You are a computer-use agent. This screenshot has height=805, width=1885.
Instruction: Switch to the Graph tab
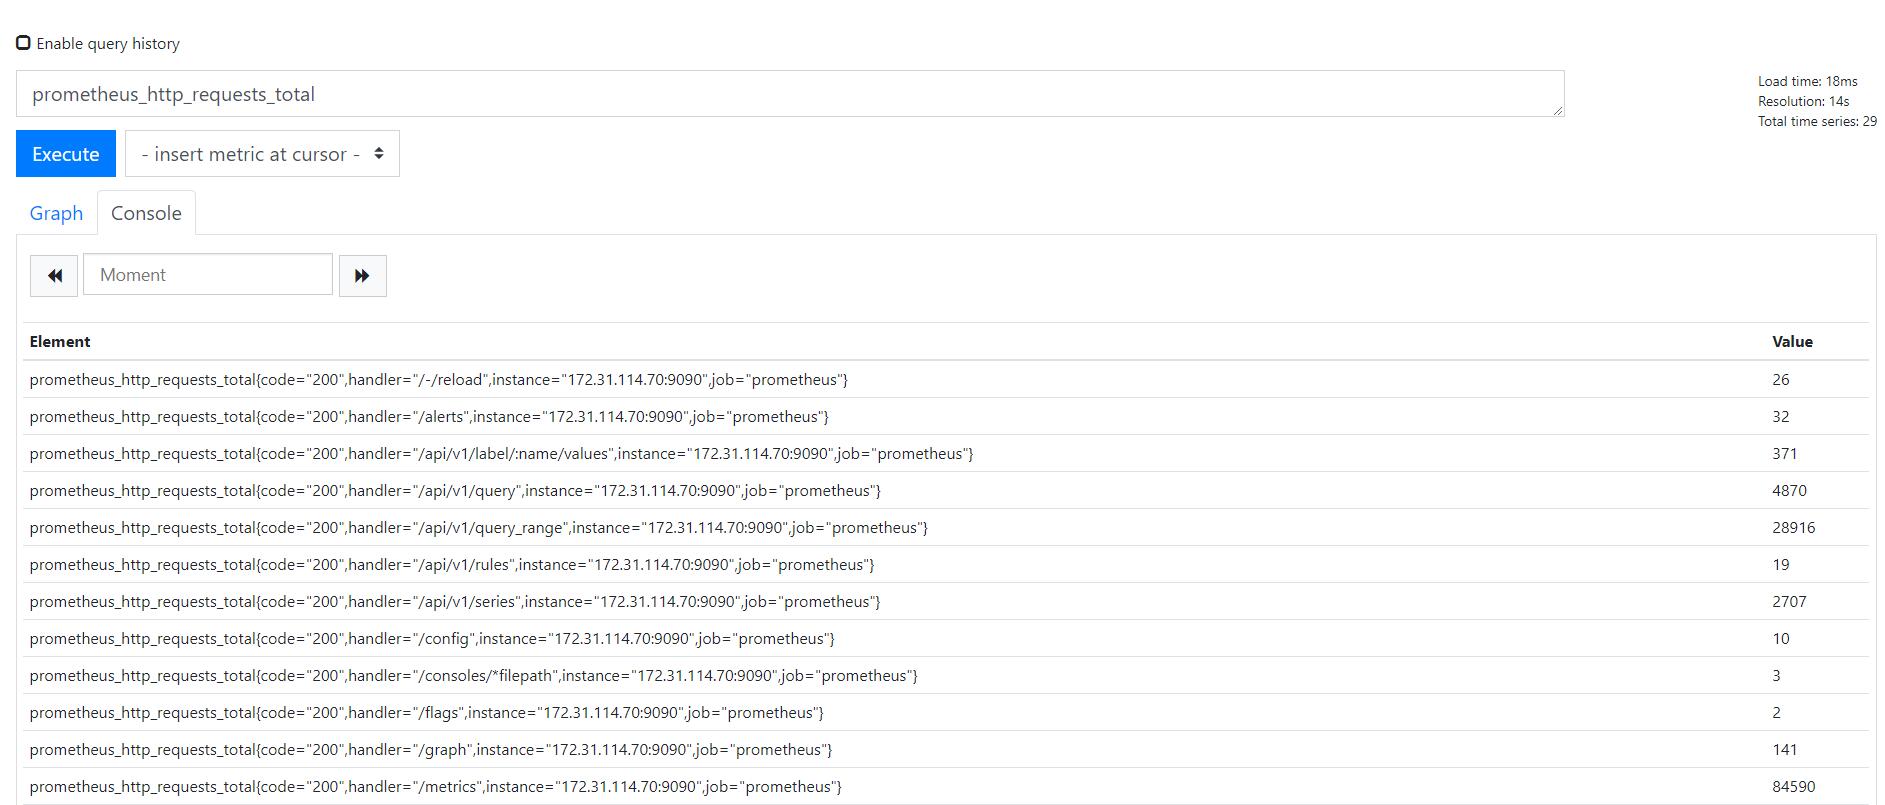[x=56, y=213]
